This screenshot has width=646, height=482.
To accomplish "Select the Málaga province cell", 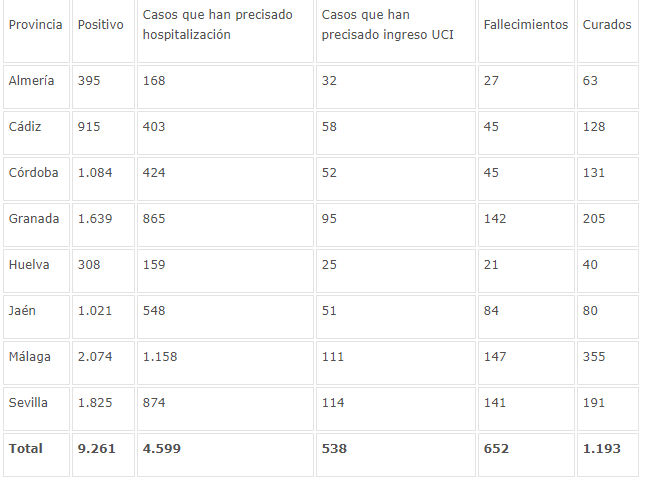I will pos(30,356).
